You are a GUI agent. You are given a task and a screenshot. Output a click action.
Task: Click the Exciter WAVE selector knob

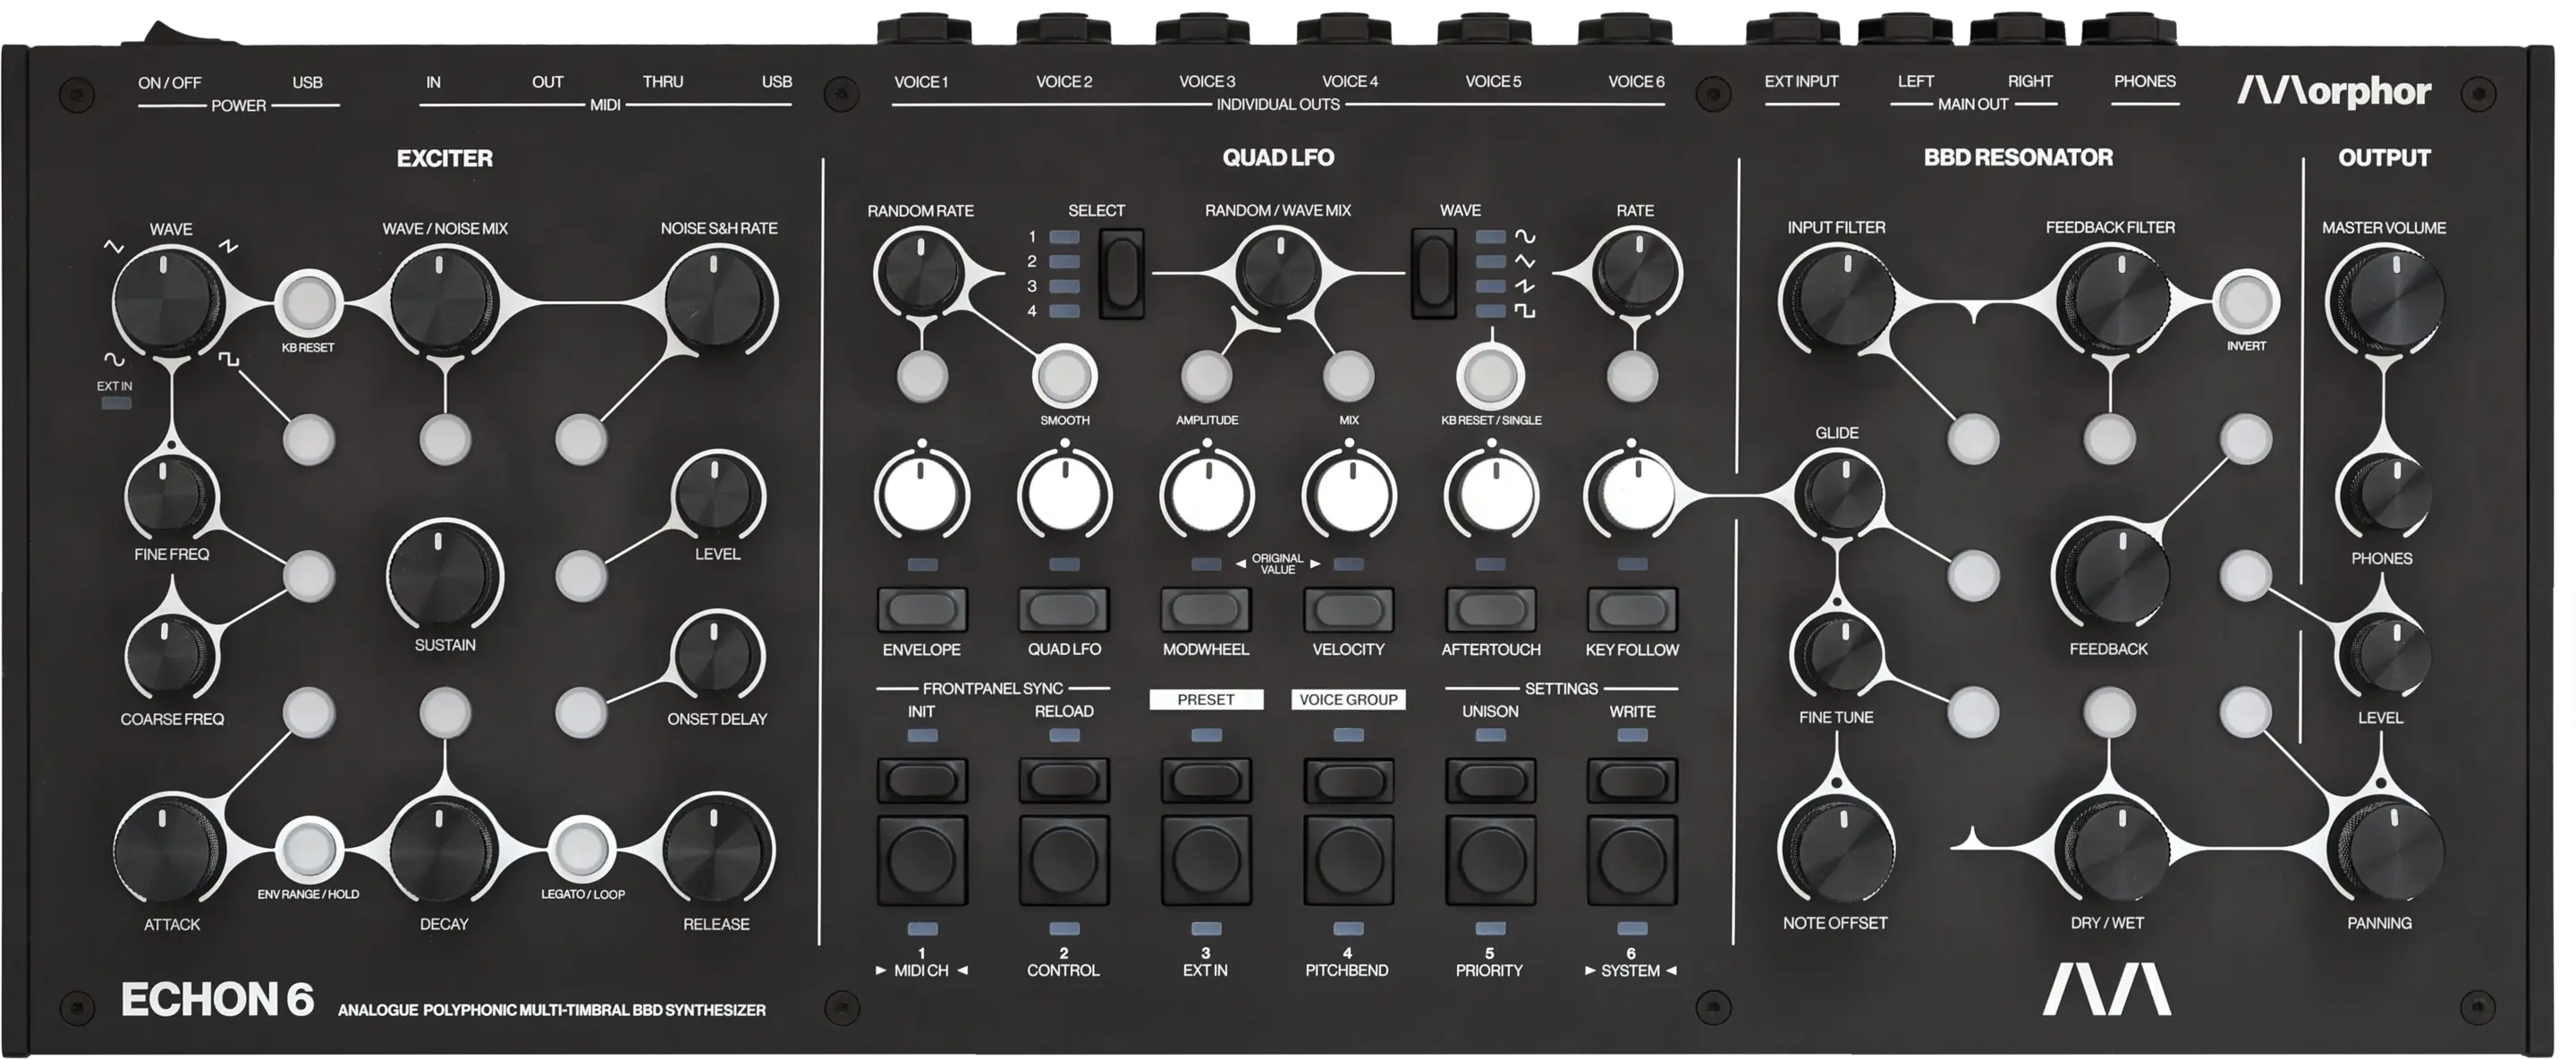pyautogui.click(x=170, y=301)
